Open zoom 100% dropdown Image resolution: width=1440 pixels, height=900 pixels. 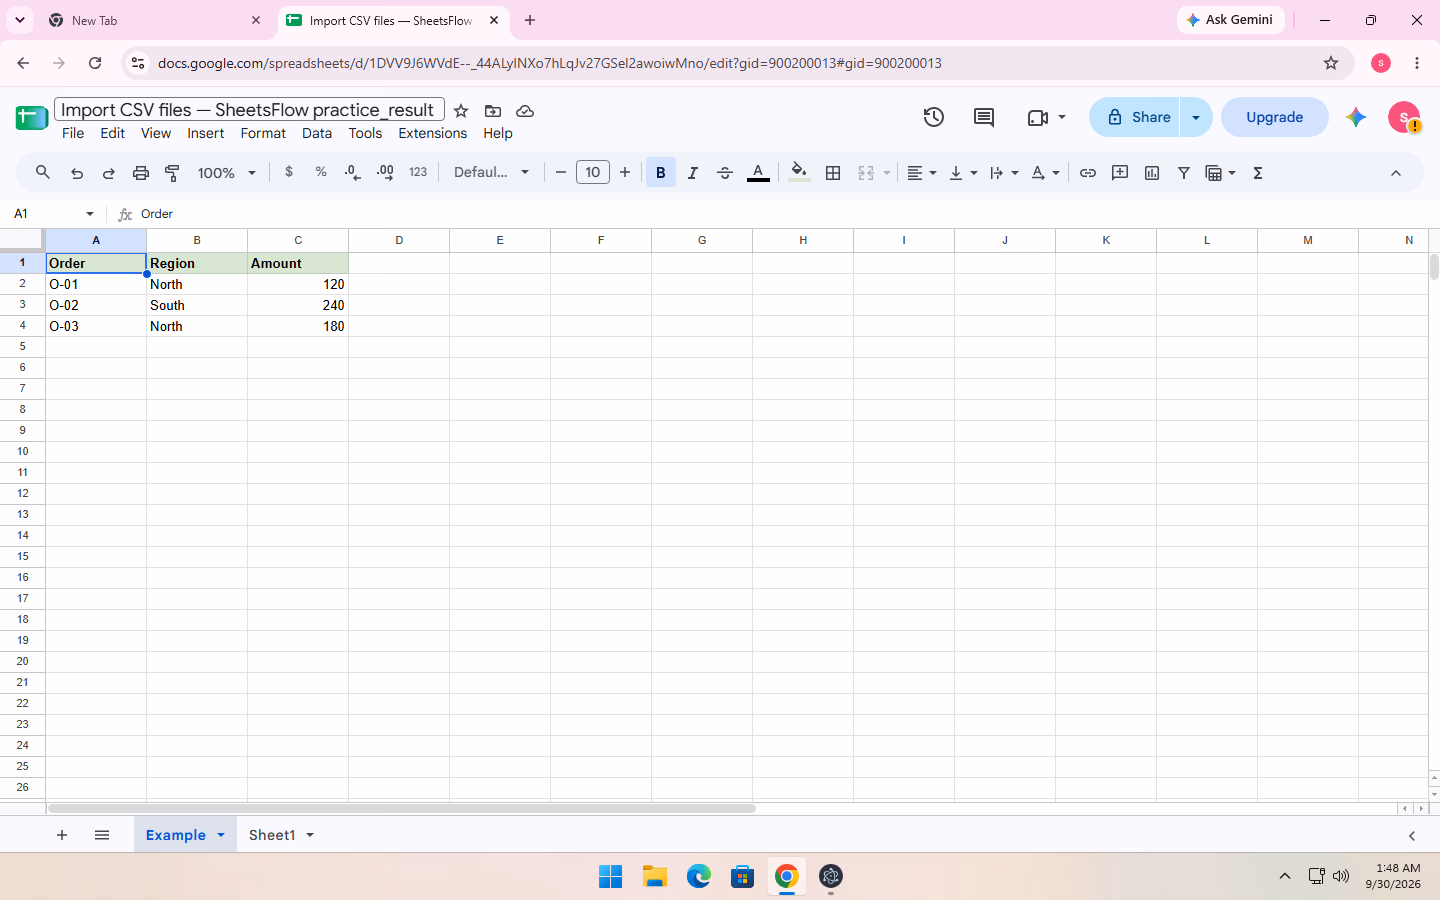(x=227, y=173)
